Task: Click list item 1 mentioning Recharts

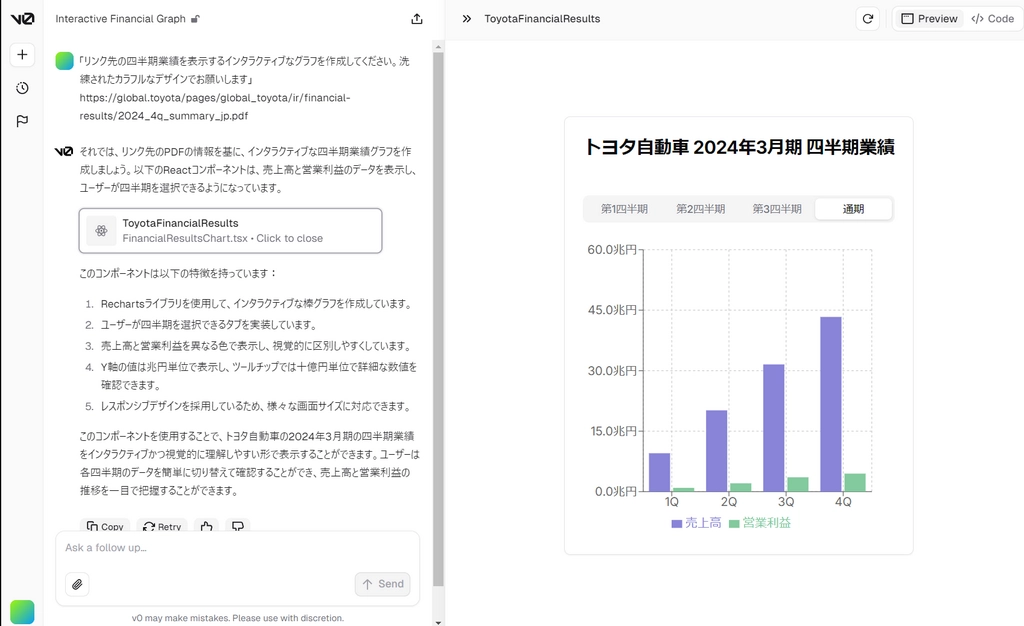Action: [x=257, y=304]
